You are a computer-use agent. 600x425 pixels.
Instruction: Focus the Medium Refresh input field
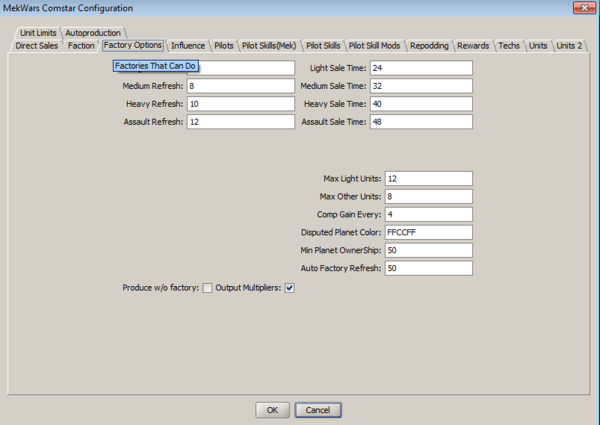[x=240, y=86]
